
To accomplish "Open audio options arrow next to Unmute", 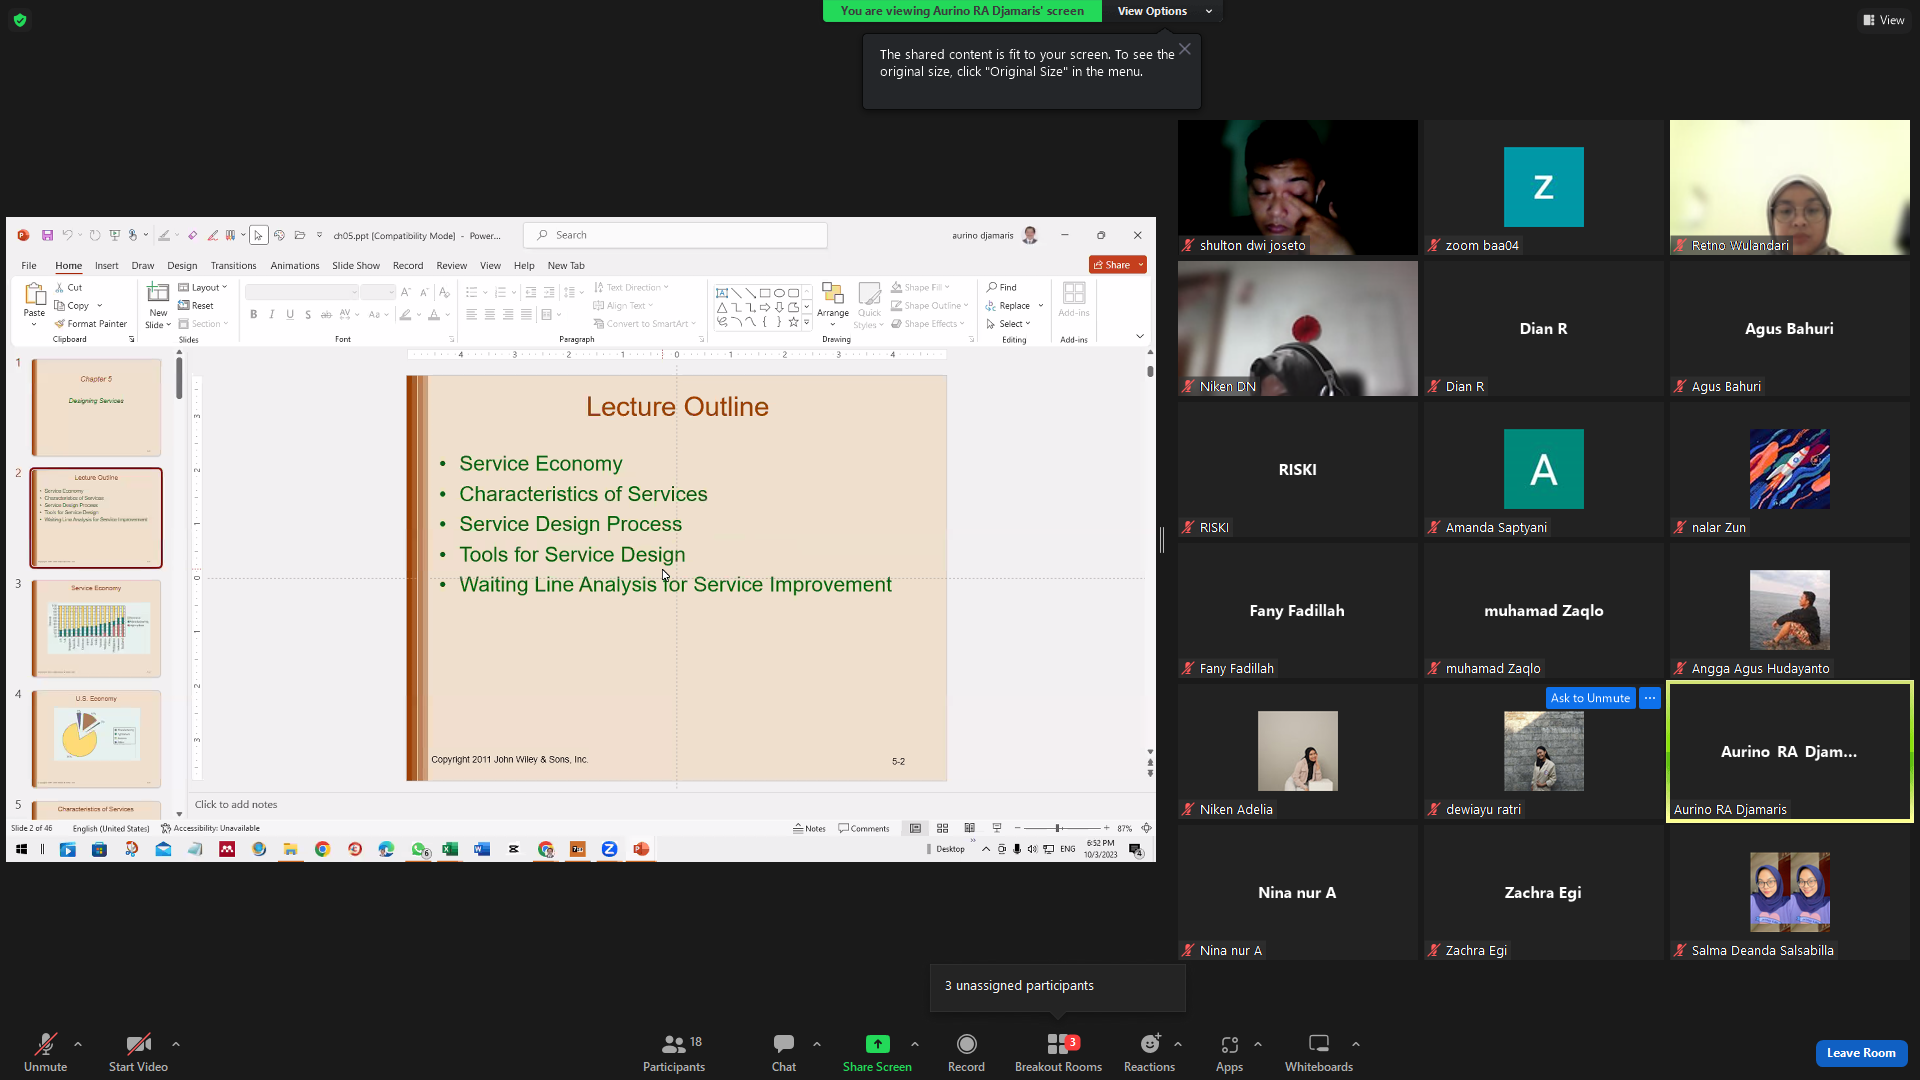I will [x=78, y=1044].
